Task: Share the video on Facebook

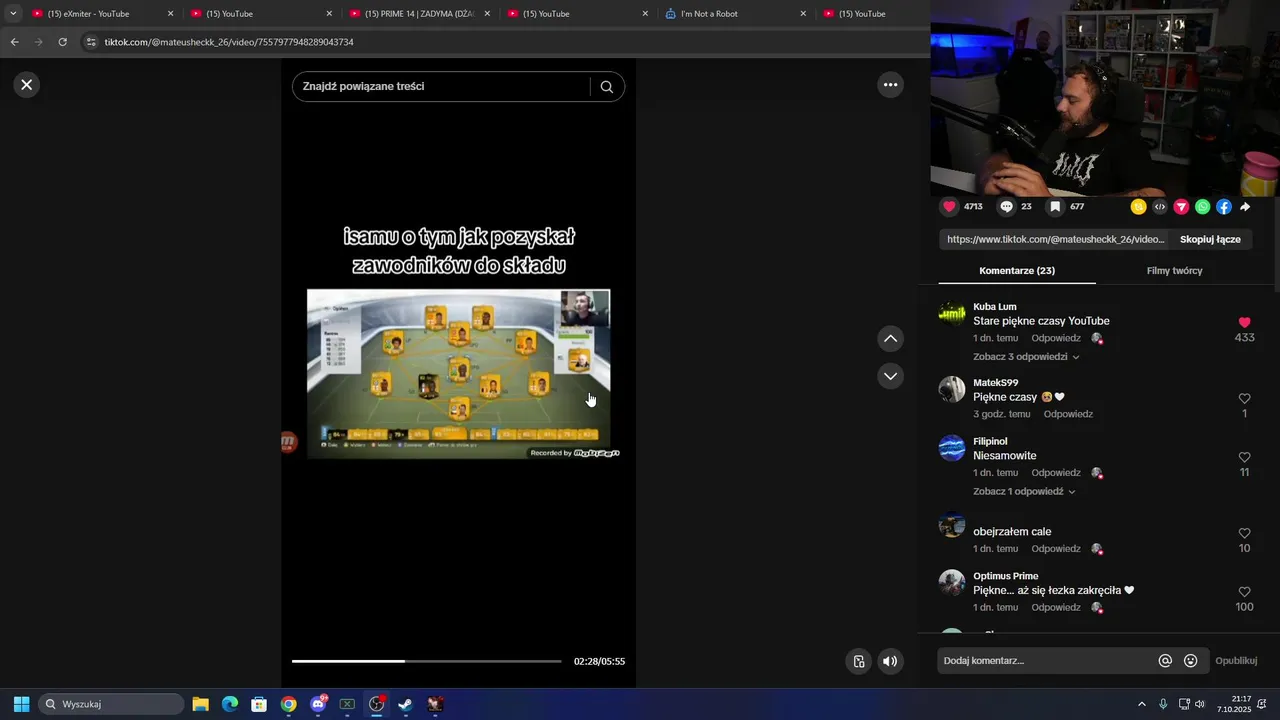Action: tap(1224, 207)
